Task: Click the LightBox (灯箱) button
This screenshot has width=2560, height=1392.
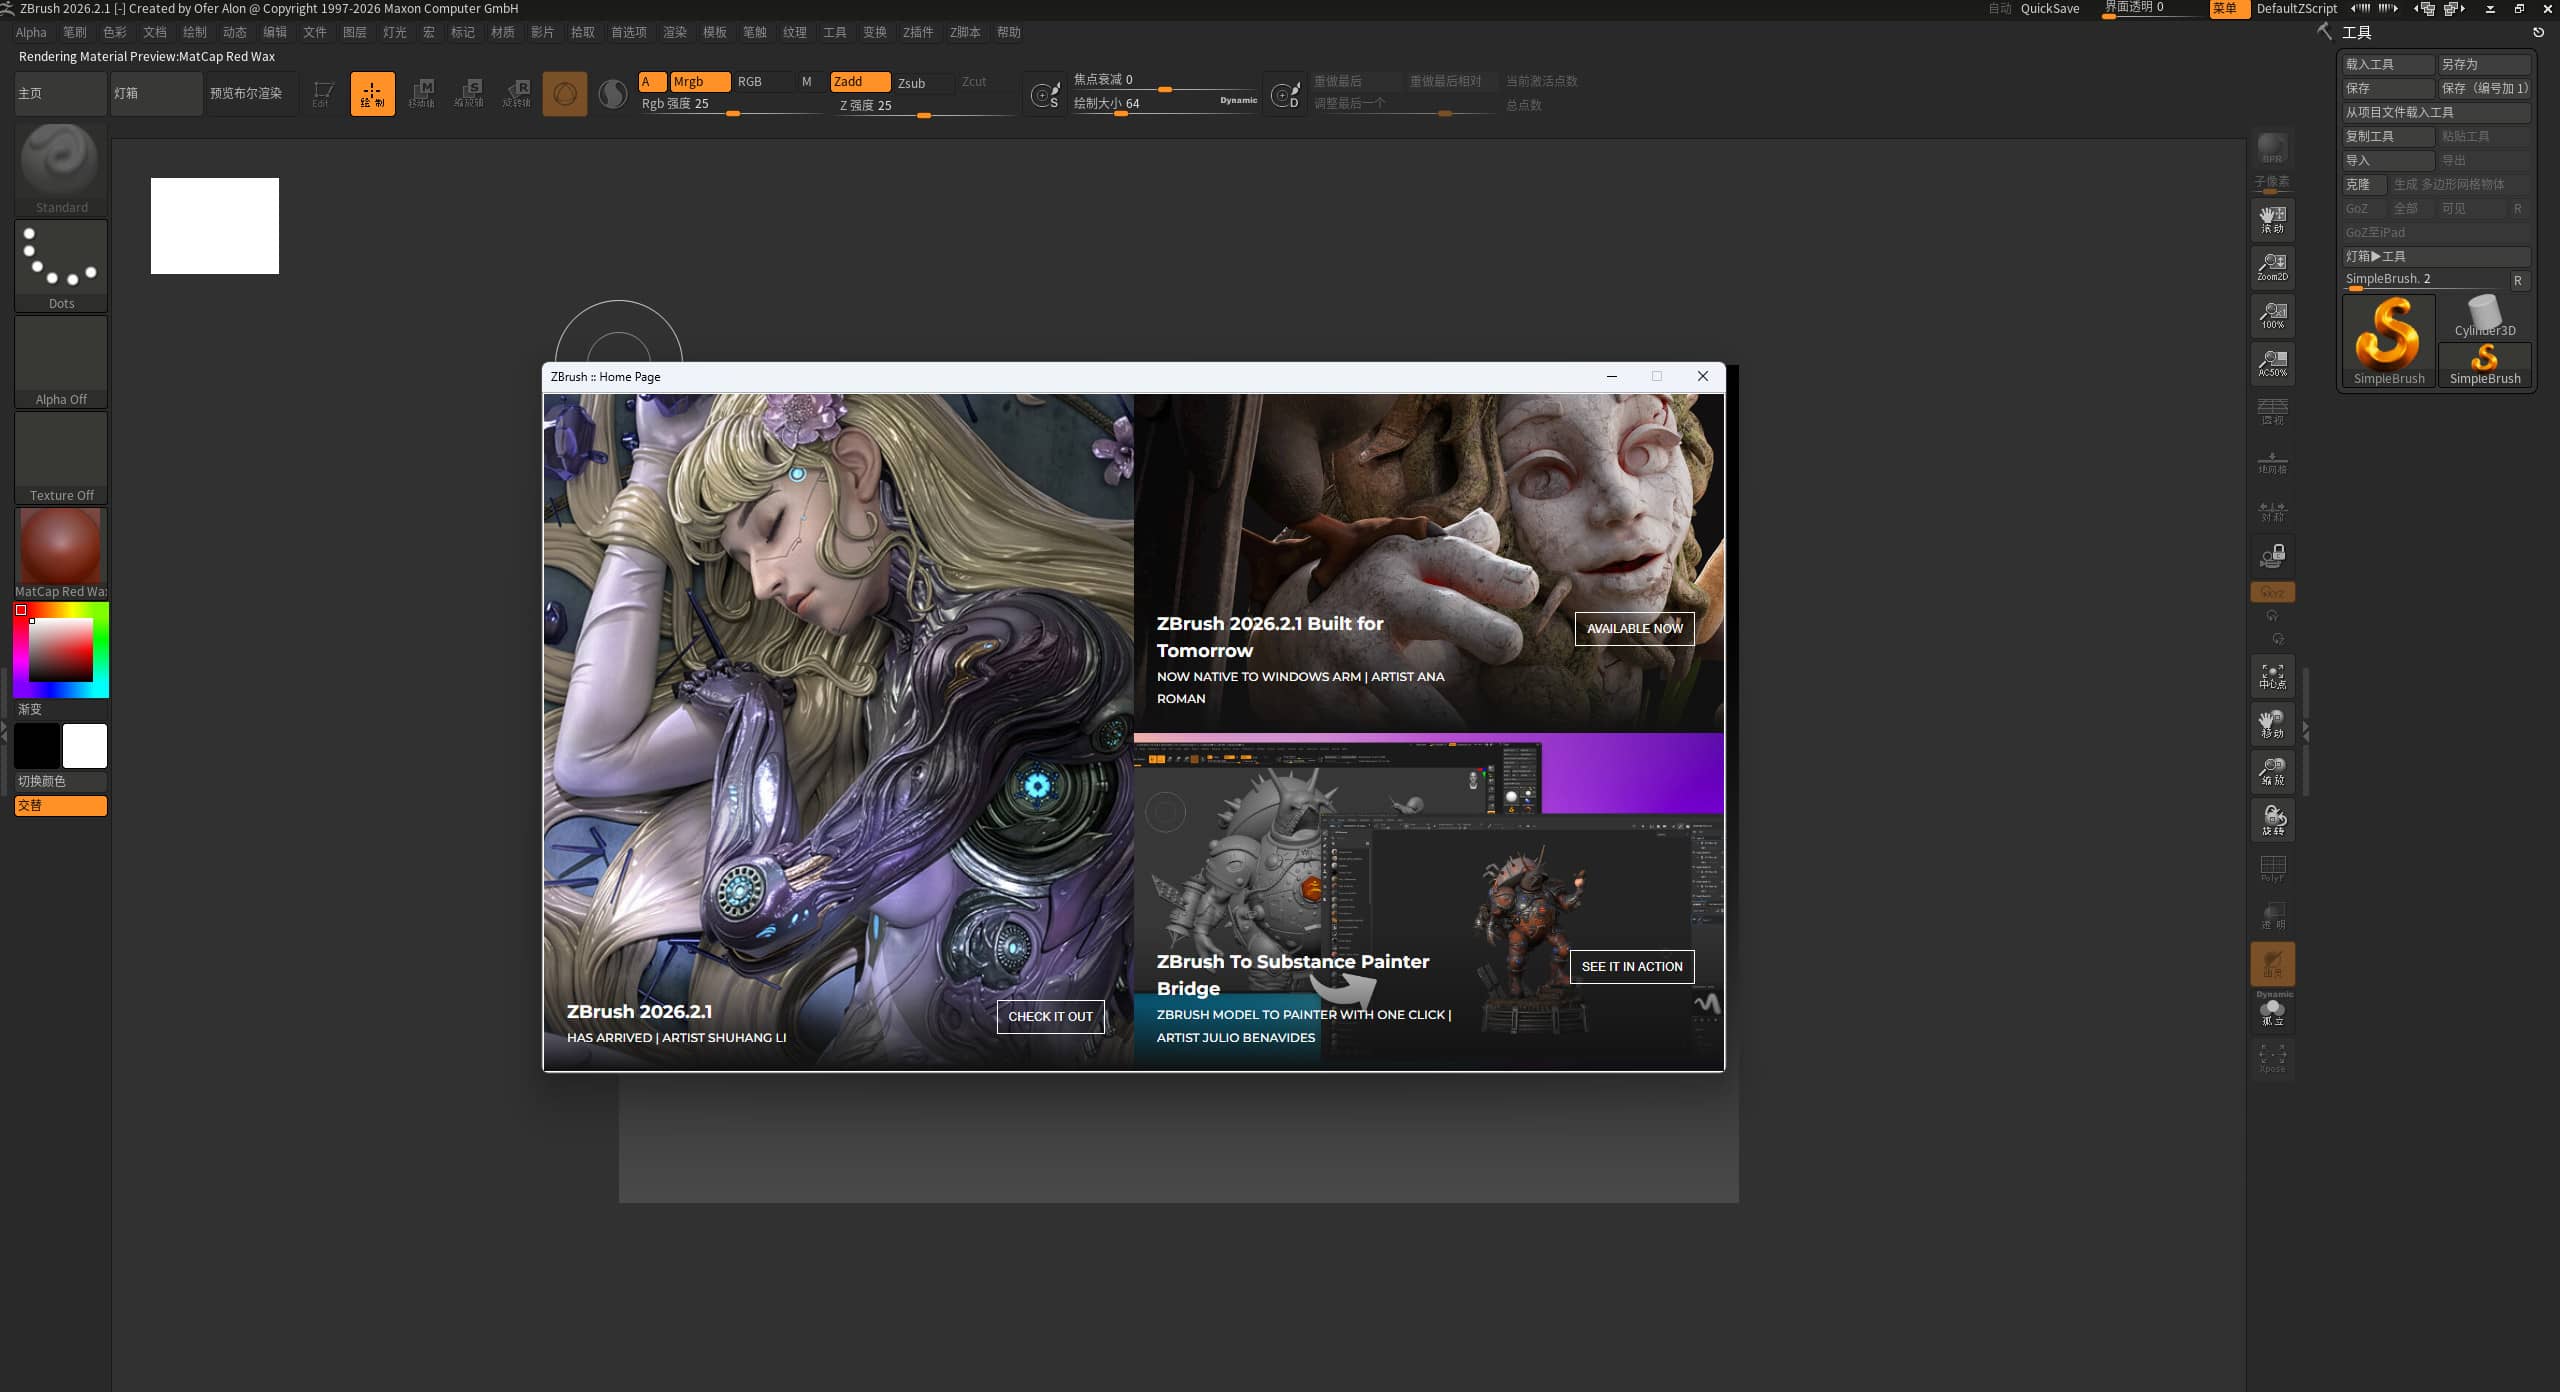Action: [x=157, y=94]
